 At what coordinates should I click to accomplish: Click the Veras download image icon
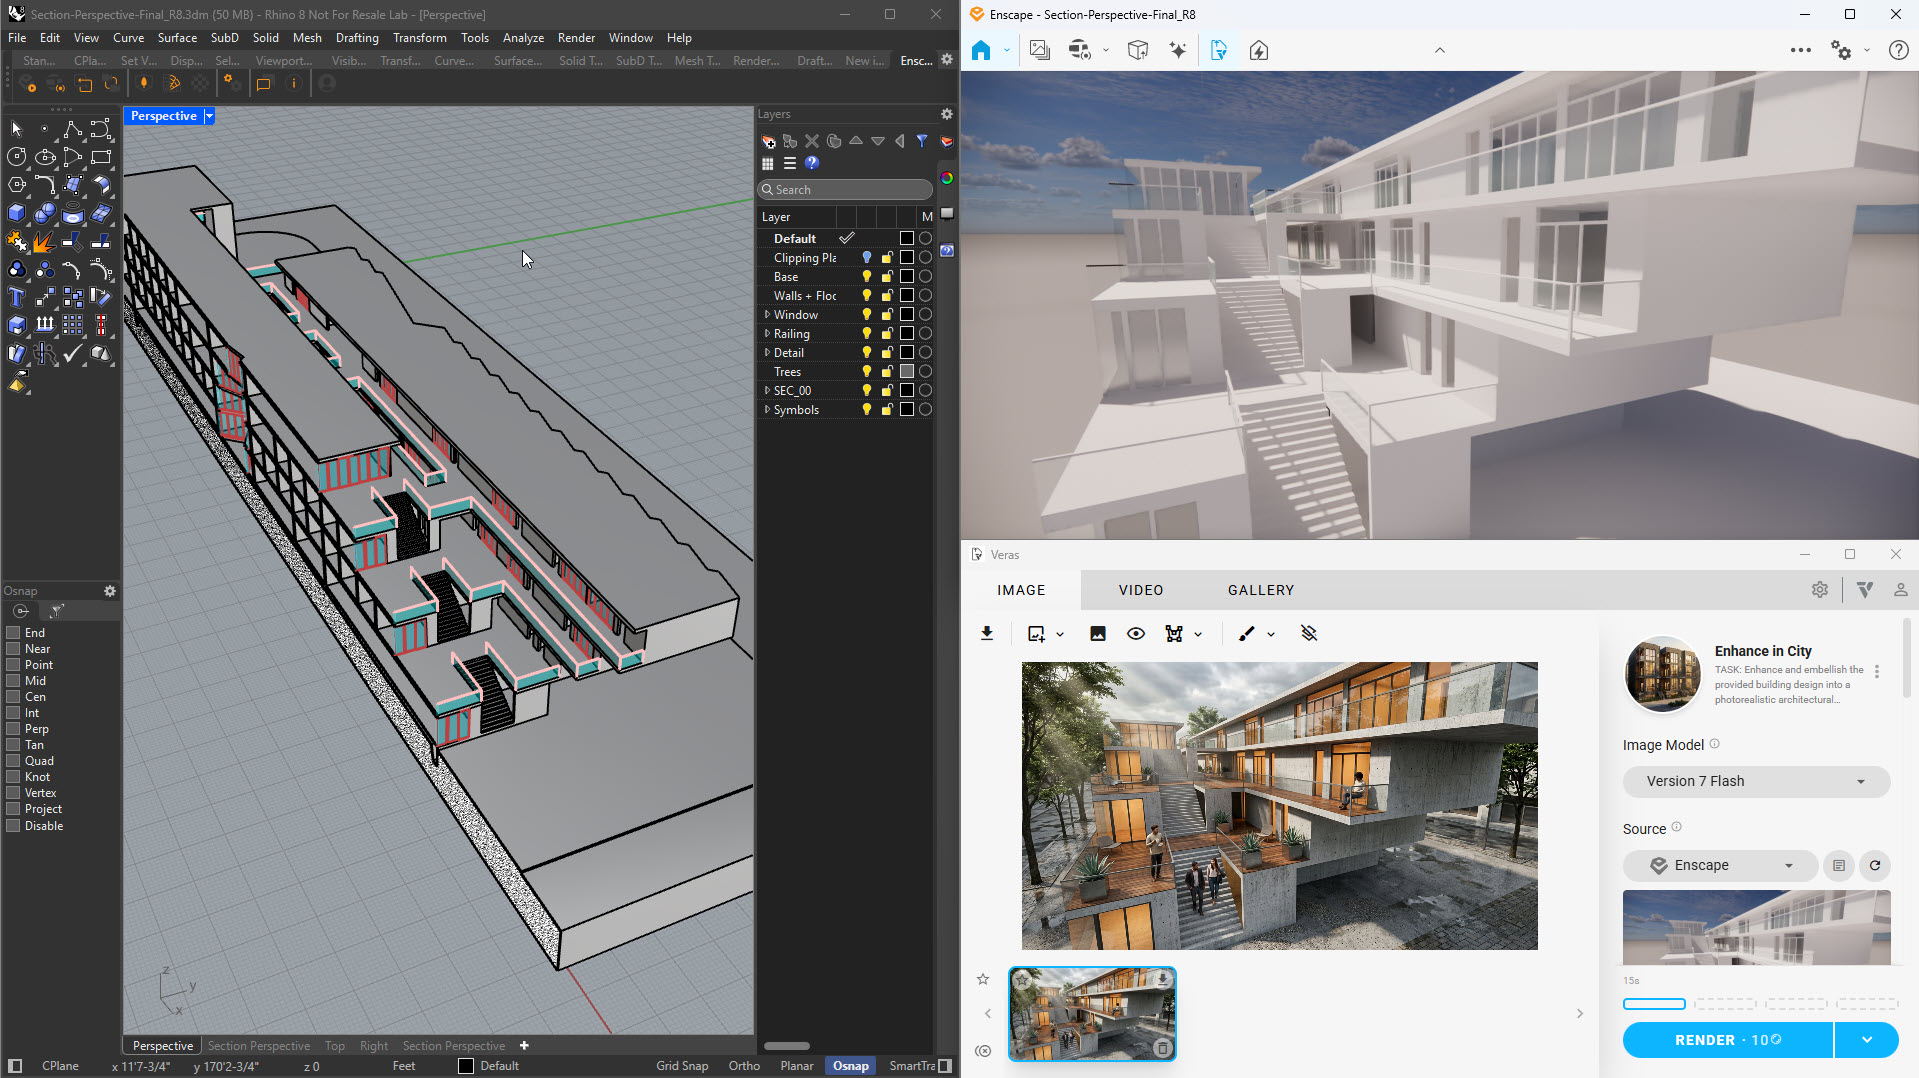point(987,634)
